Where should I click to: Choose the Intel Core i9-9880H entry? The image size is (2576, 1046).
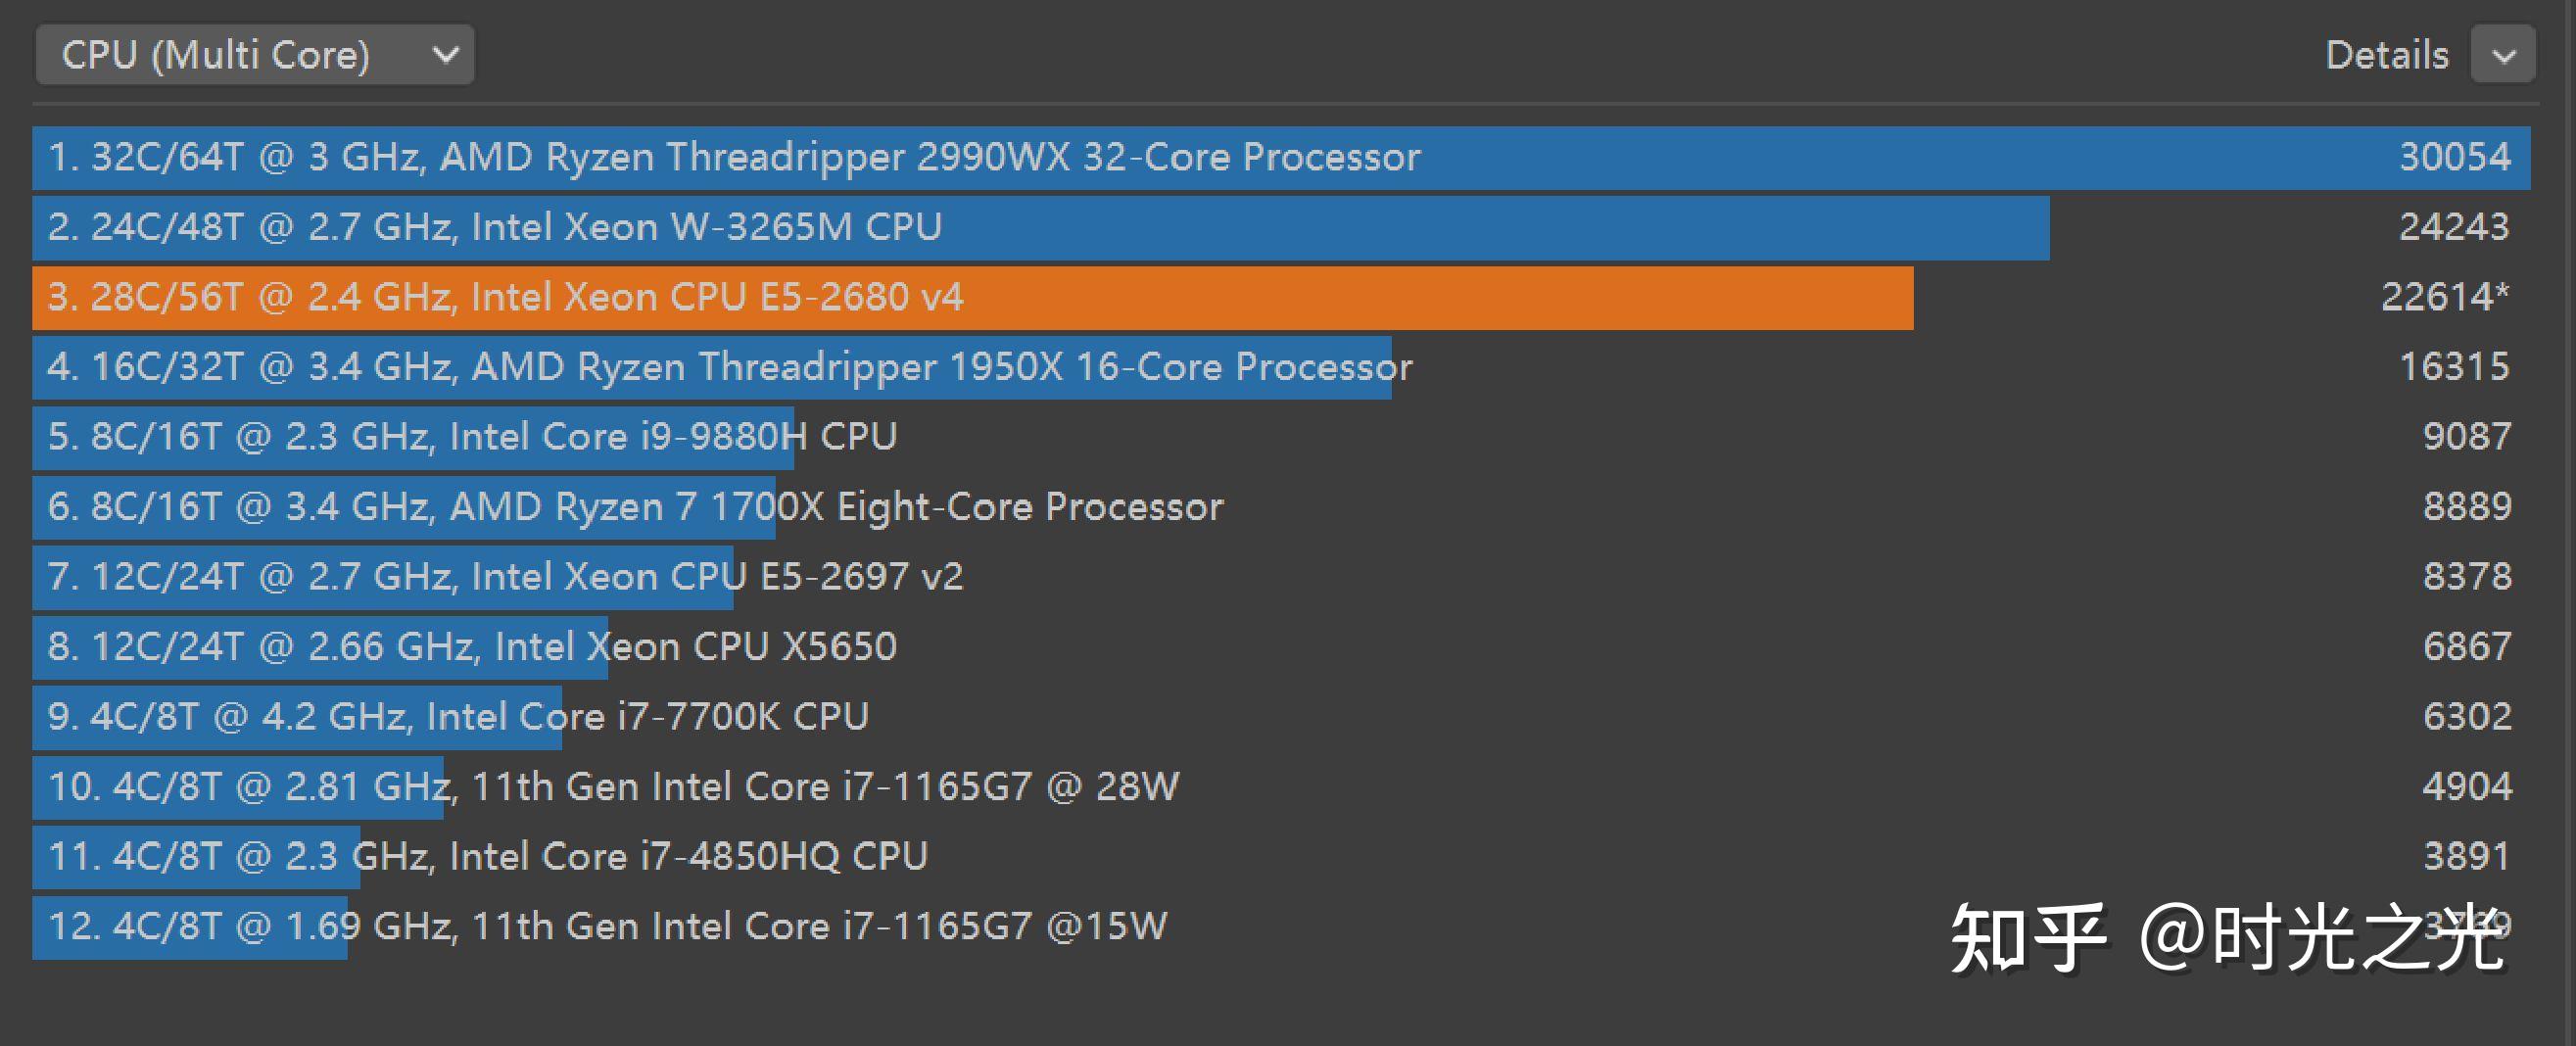(x=472, y=438)
